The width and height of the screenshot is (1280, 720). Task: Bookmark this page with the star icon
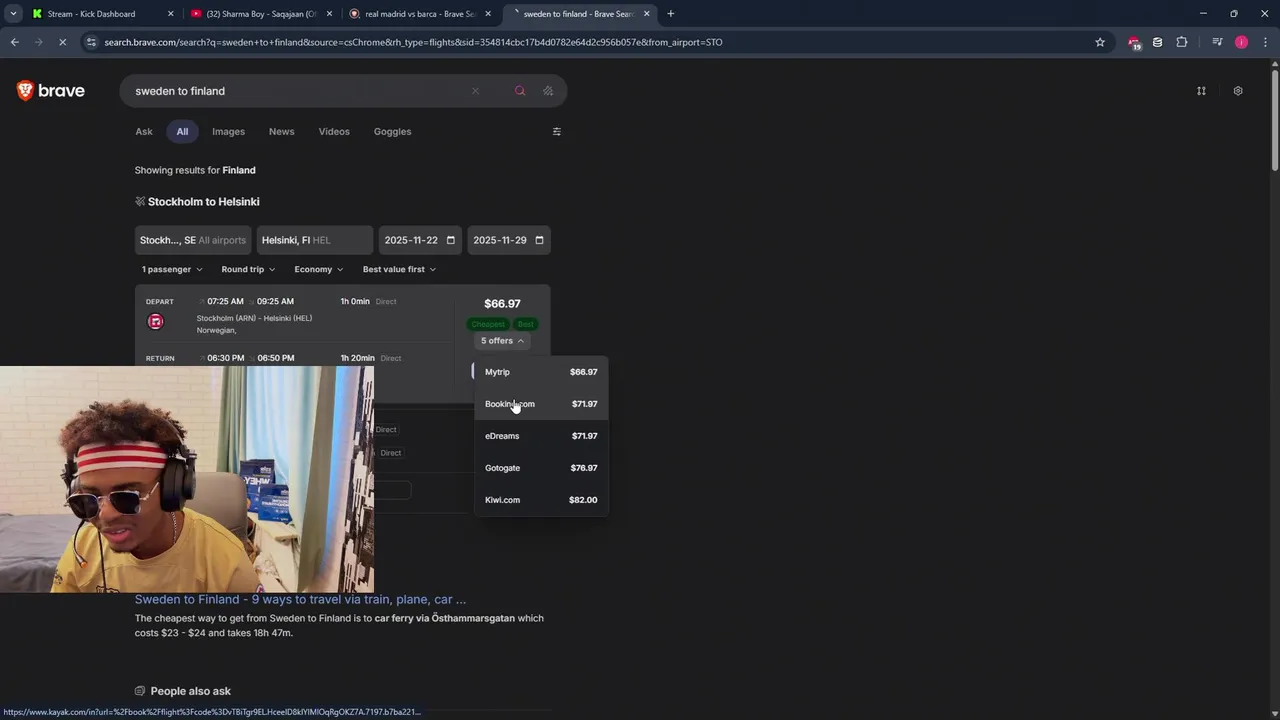pyautogui.click(x=1100, y=42)
